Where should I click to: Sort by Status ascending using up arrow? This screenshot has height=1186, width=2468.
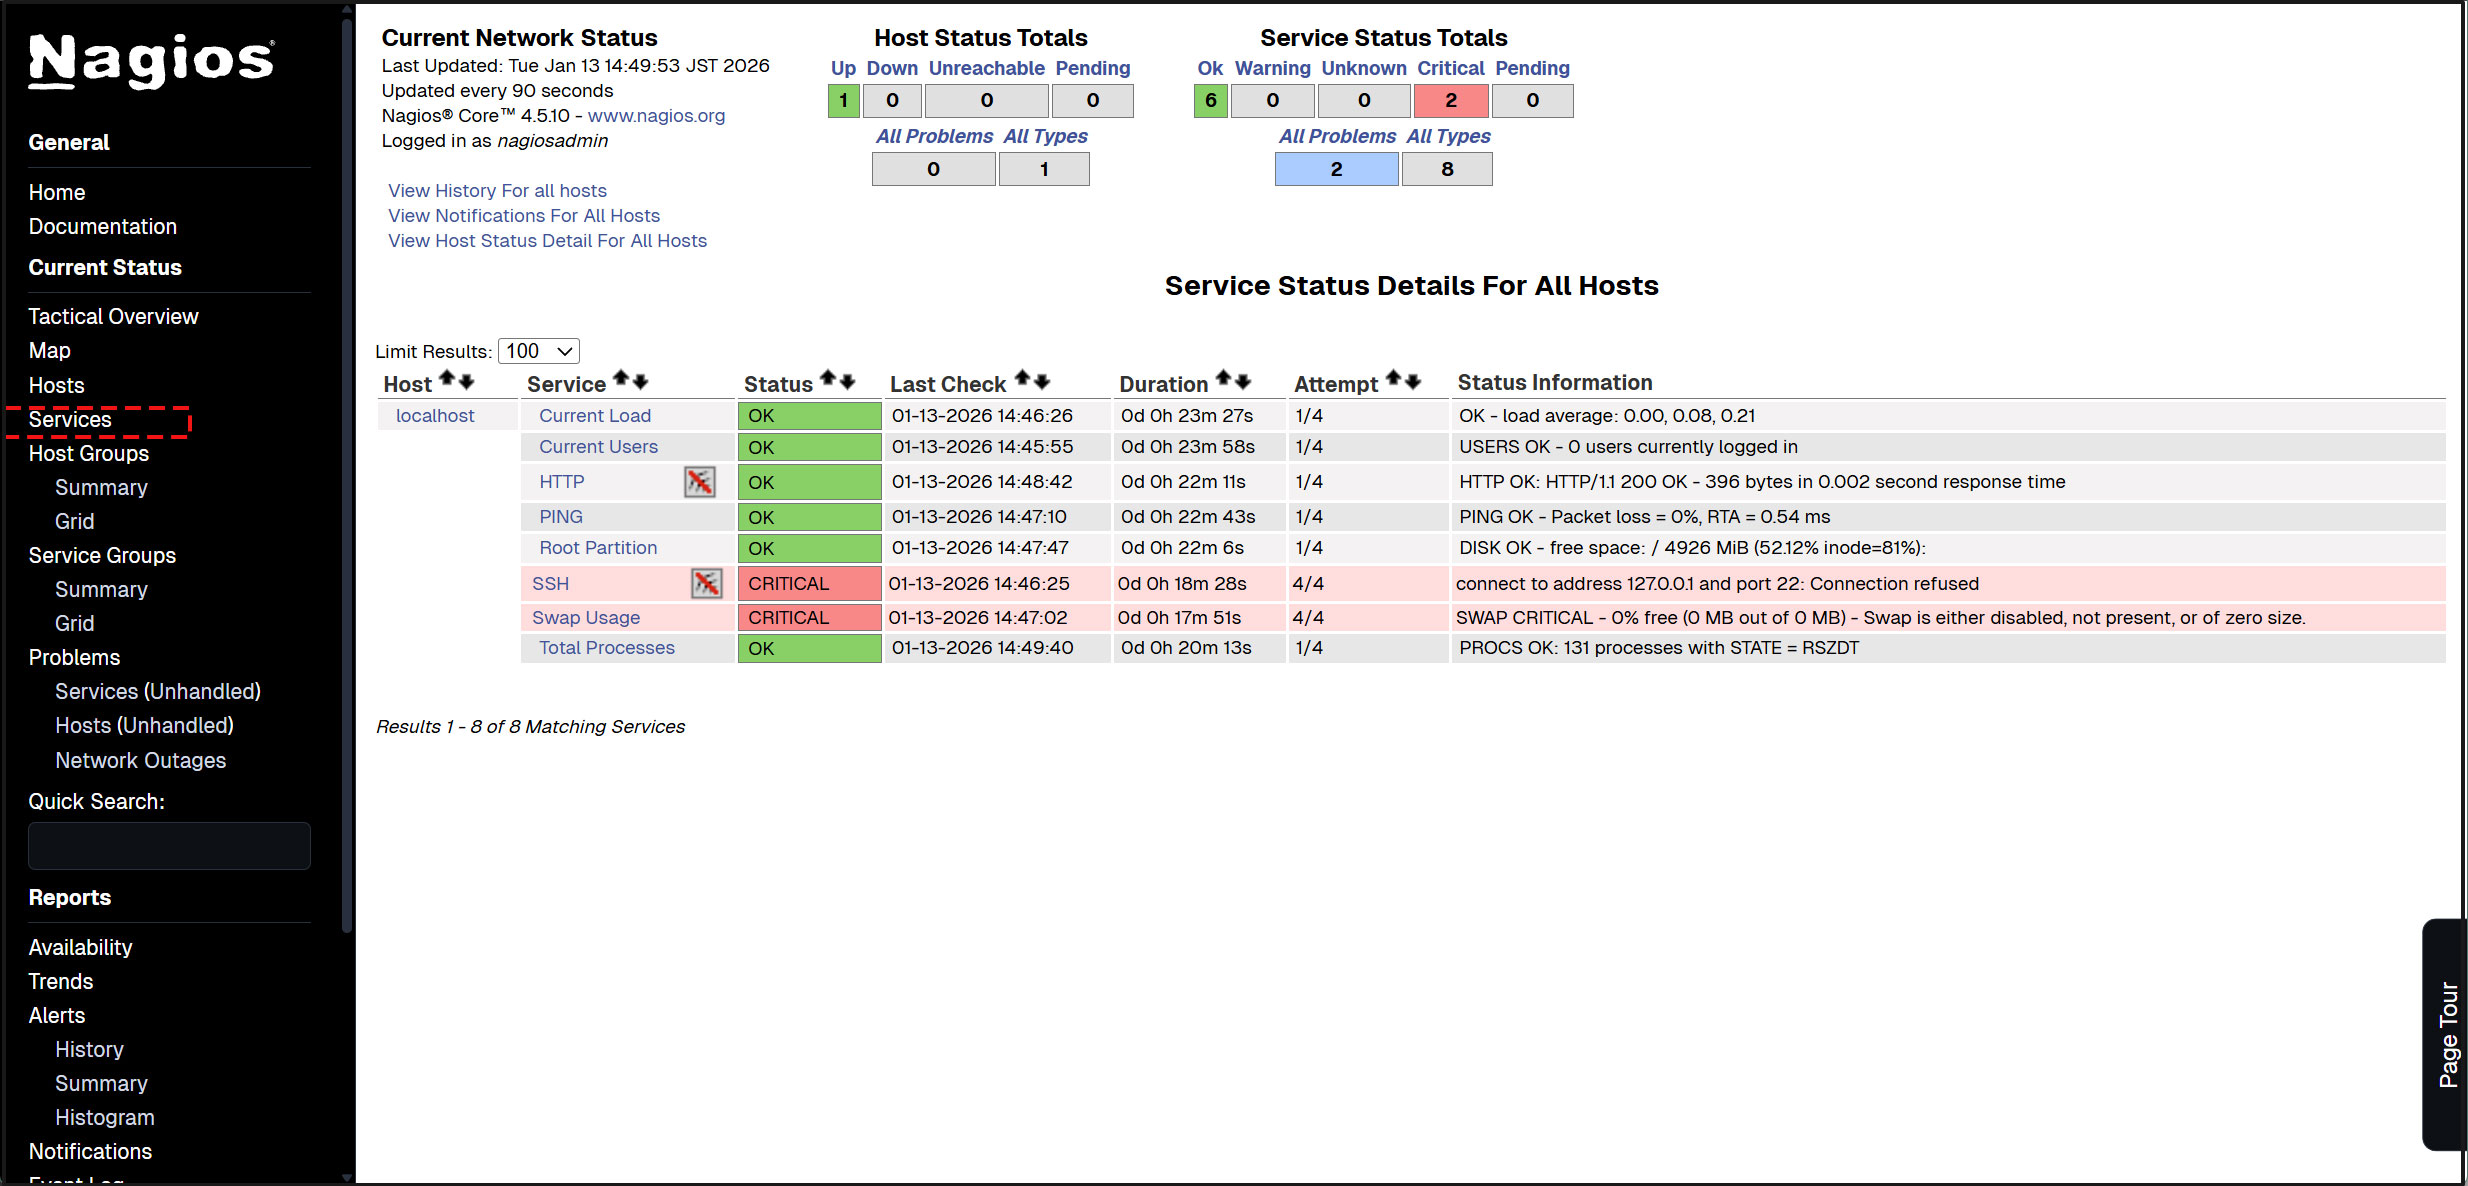point(827,379)
